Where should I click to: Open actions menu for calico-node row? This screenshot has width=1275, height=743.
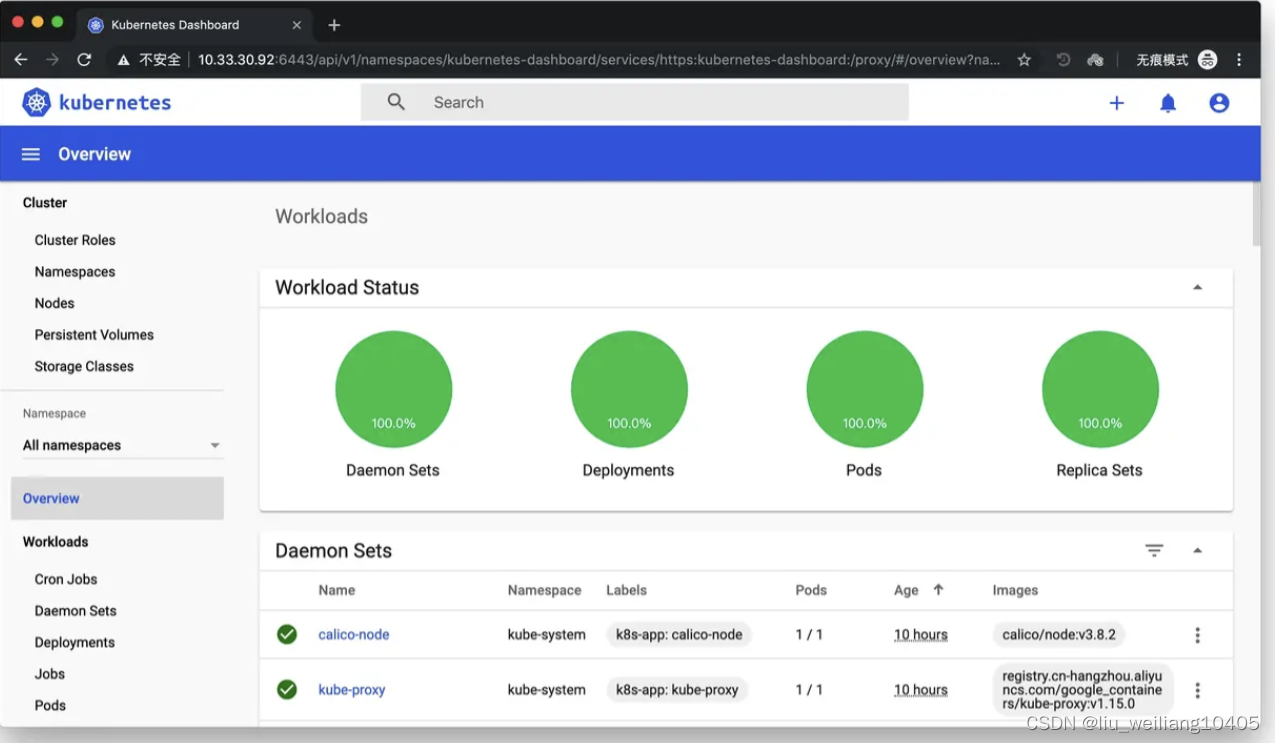(x=1197, y=635)
